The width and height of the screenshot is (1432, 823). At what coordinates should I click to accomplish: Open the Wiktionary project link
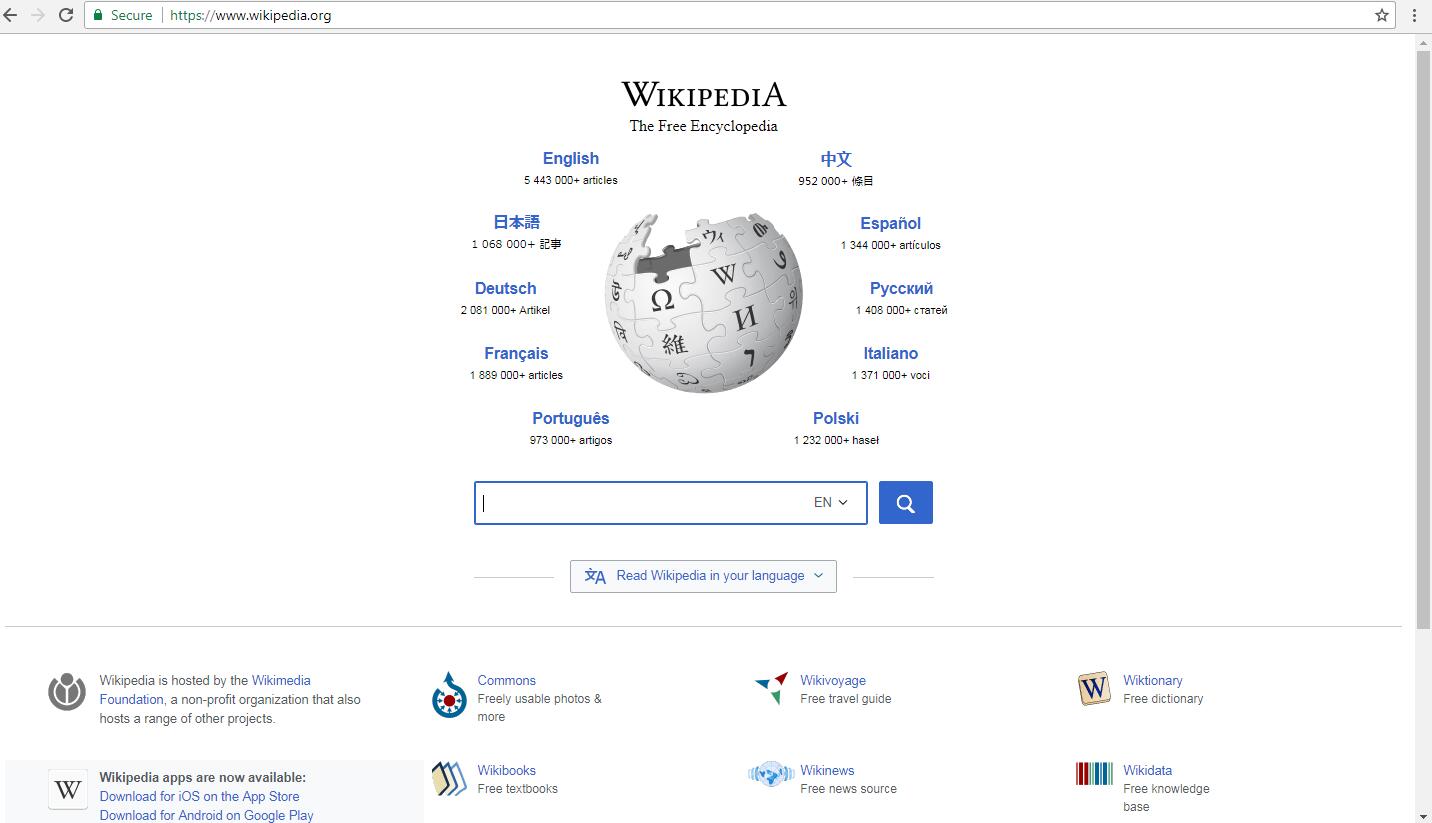click(x=1153, y=680)
